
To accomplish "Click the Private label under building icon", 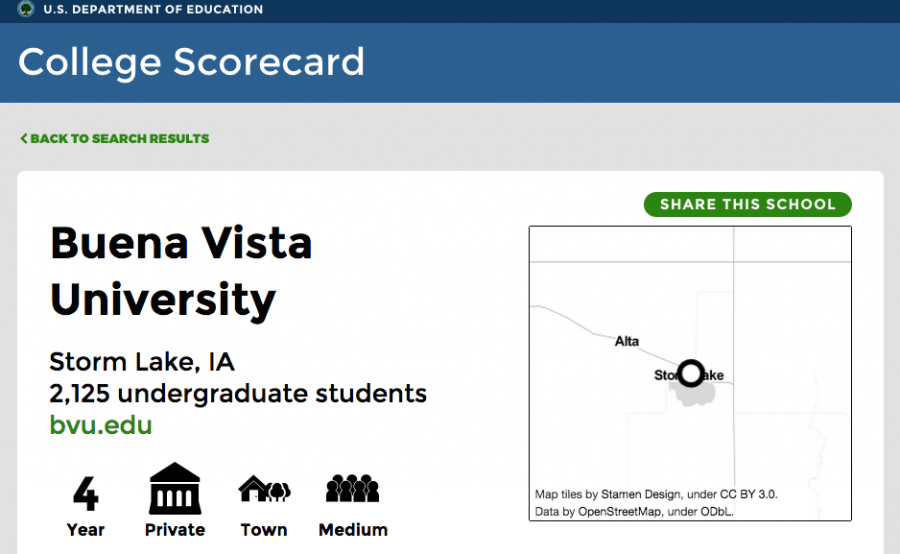I will tap(175, 529).
